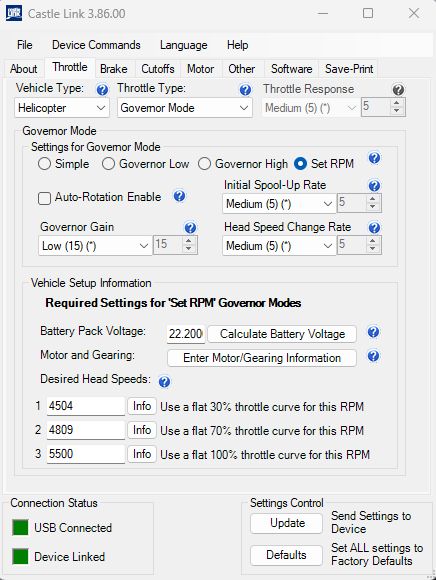This screenshot has width=436, height=580.
Task: Choose the Simple governor mode option
Action: (x=44, y=163)
